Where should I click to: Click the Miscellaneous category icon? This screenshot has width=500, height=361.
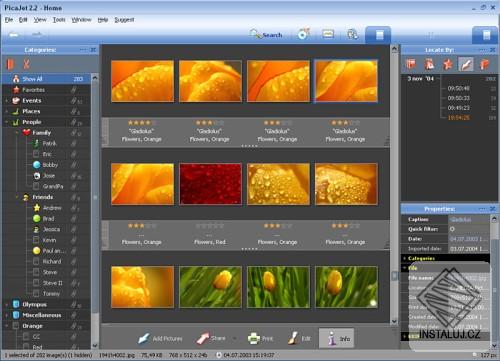[x=16, y=315]
